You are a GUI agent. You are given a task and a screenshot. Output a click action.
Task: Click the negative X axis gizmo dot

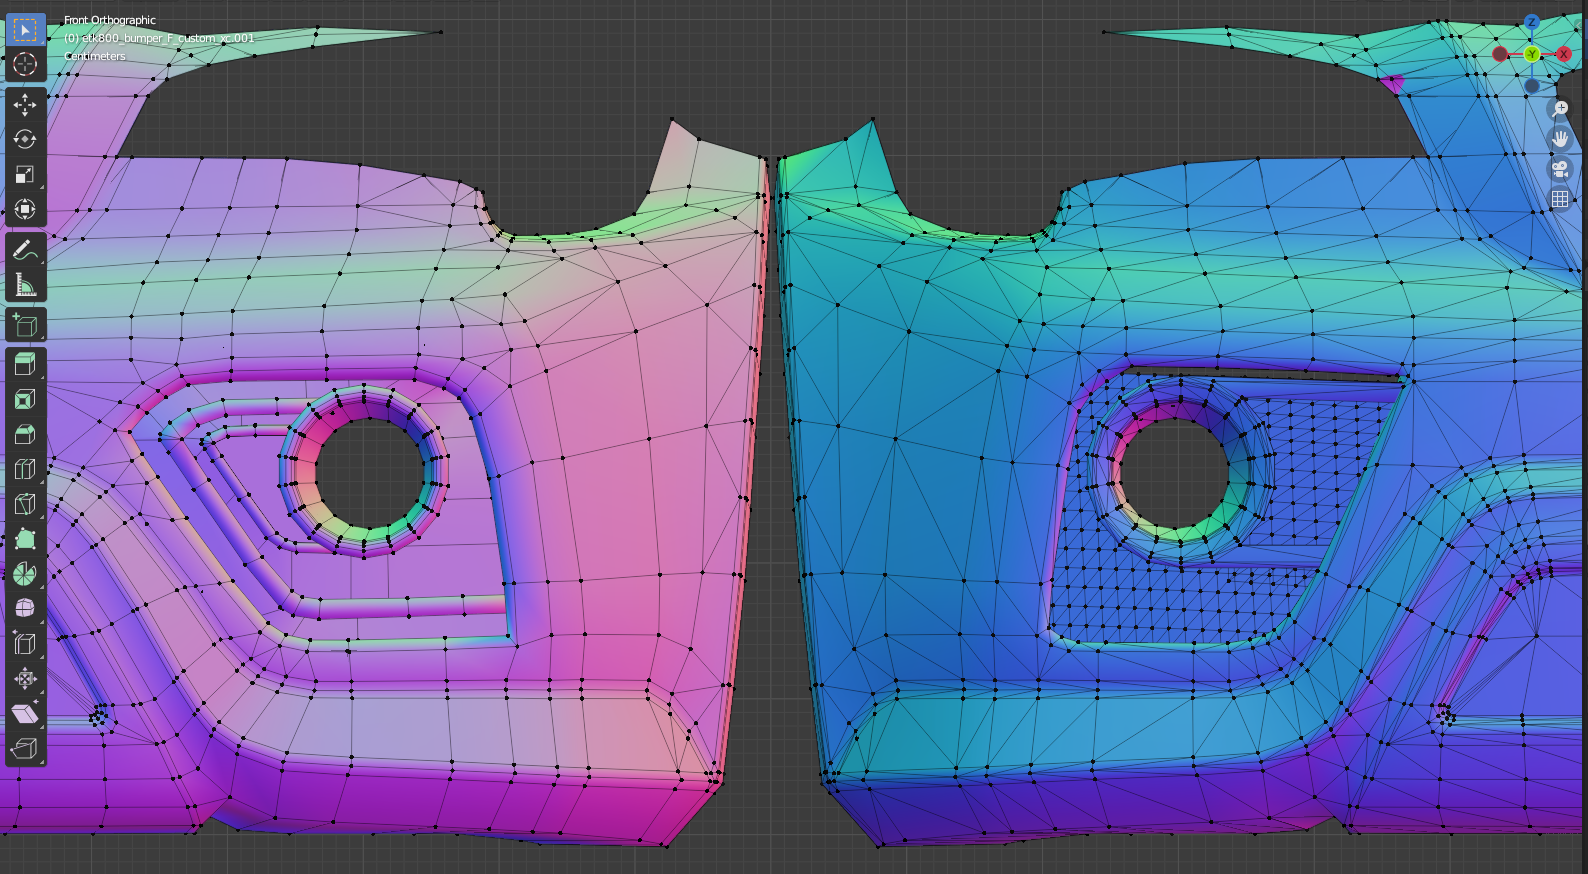pyautogui.click(x=1500, y=54)
